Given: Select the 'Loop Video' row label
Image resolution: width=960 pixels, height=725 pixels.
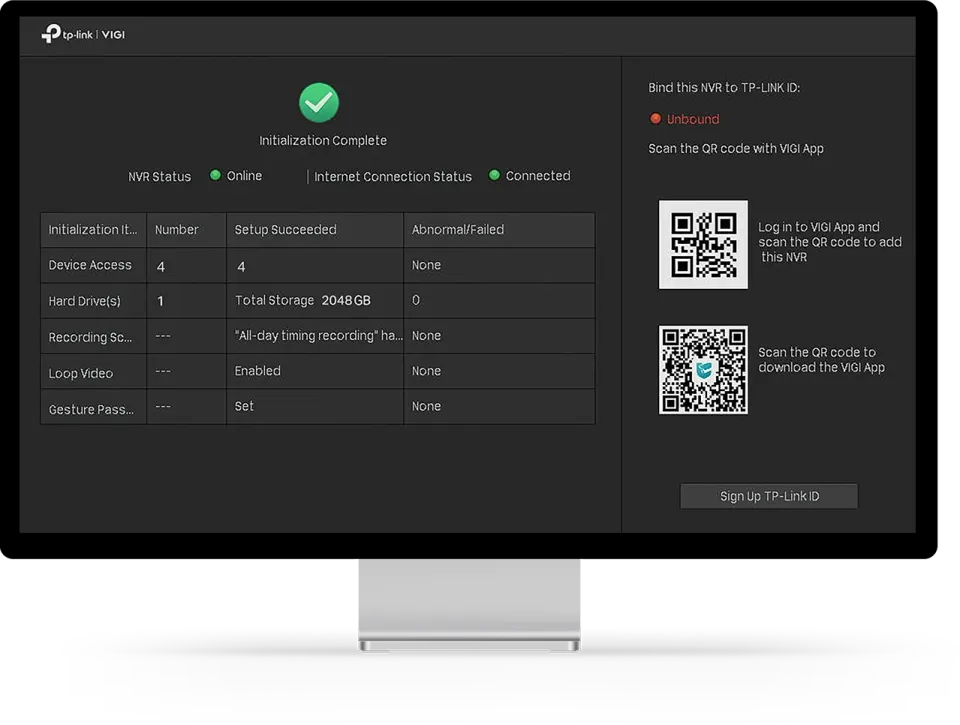Looking at the screenshot, I should pyautogui.click(x=81, y=373).
